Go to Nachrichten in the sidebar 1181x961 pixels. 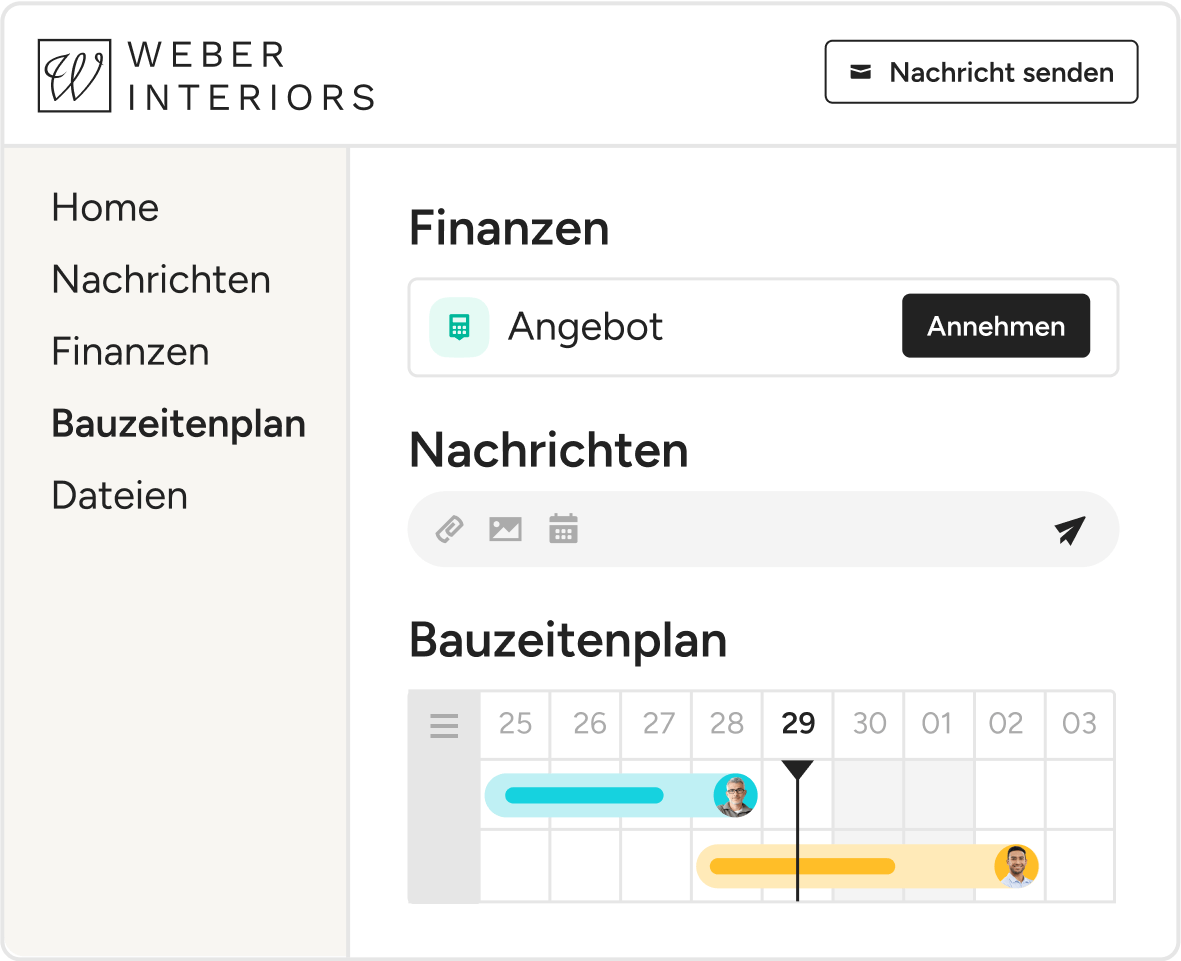click(161, 279)
